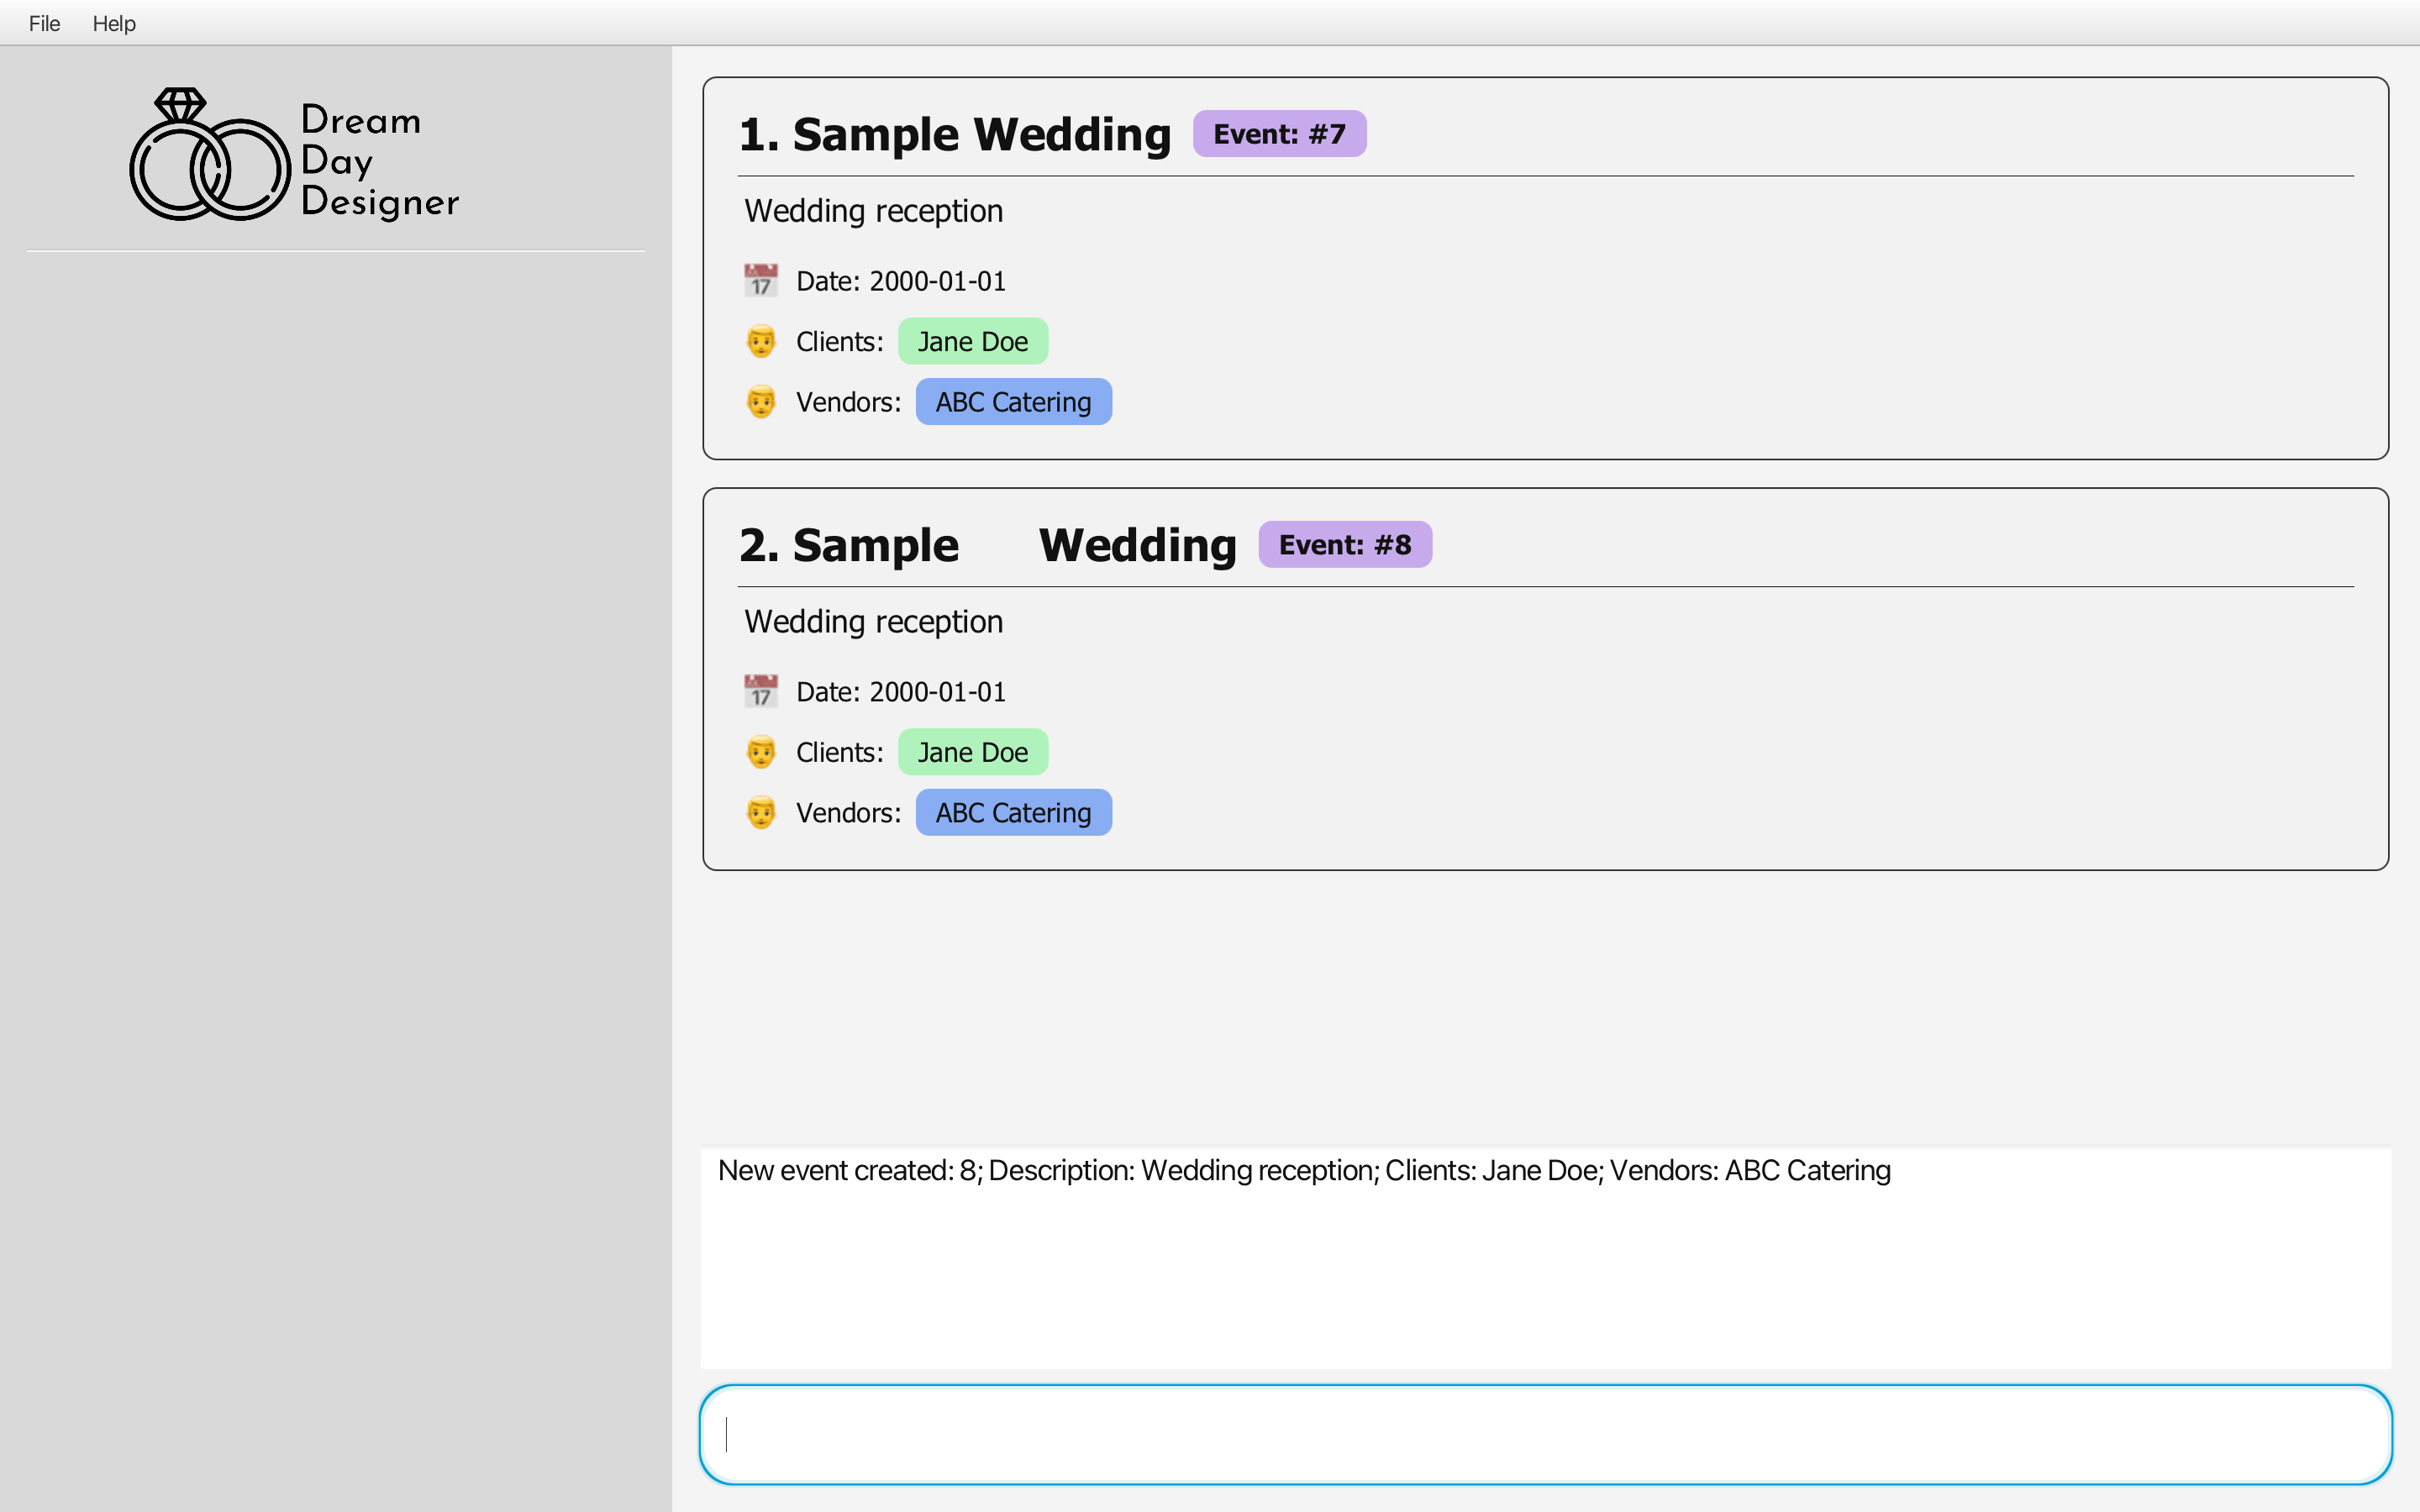Click the '1. Sample Wedding' title
Screen dimensions: 2420x1512
coord(955,134)
